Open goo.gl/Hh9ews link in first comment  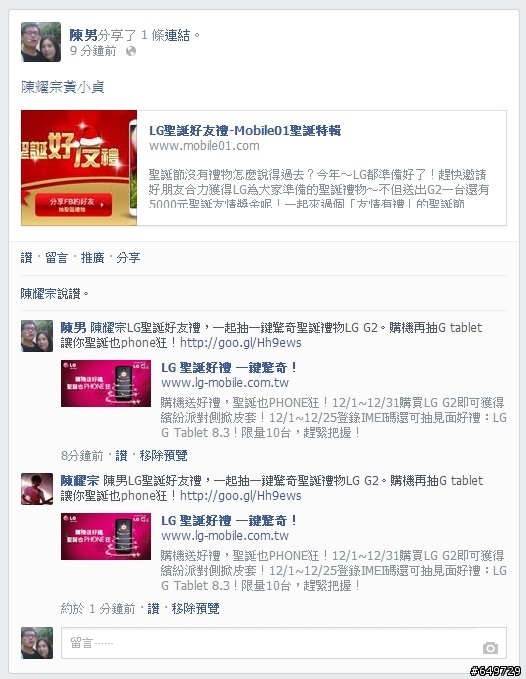point(241,343)
